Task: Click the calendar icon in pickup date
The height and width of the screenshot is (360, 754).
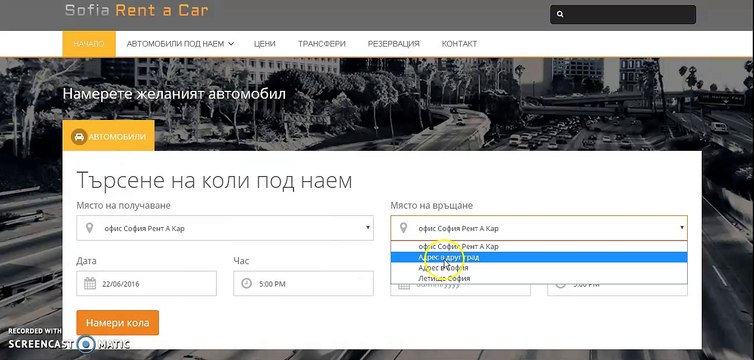Action: pos(90,284)
